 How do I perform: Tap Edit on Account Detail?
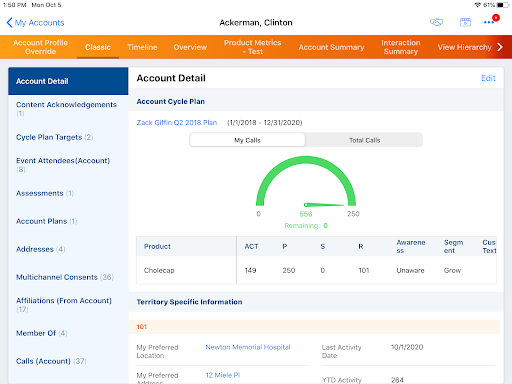(488, 78)
